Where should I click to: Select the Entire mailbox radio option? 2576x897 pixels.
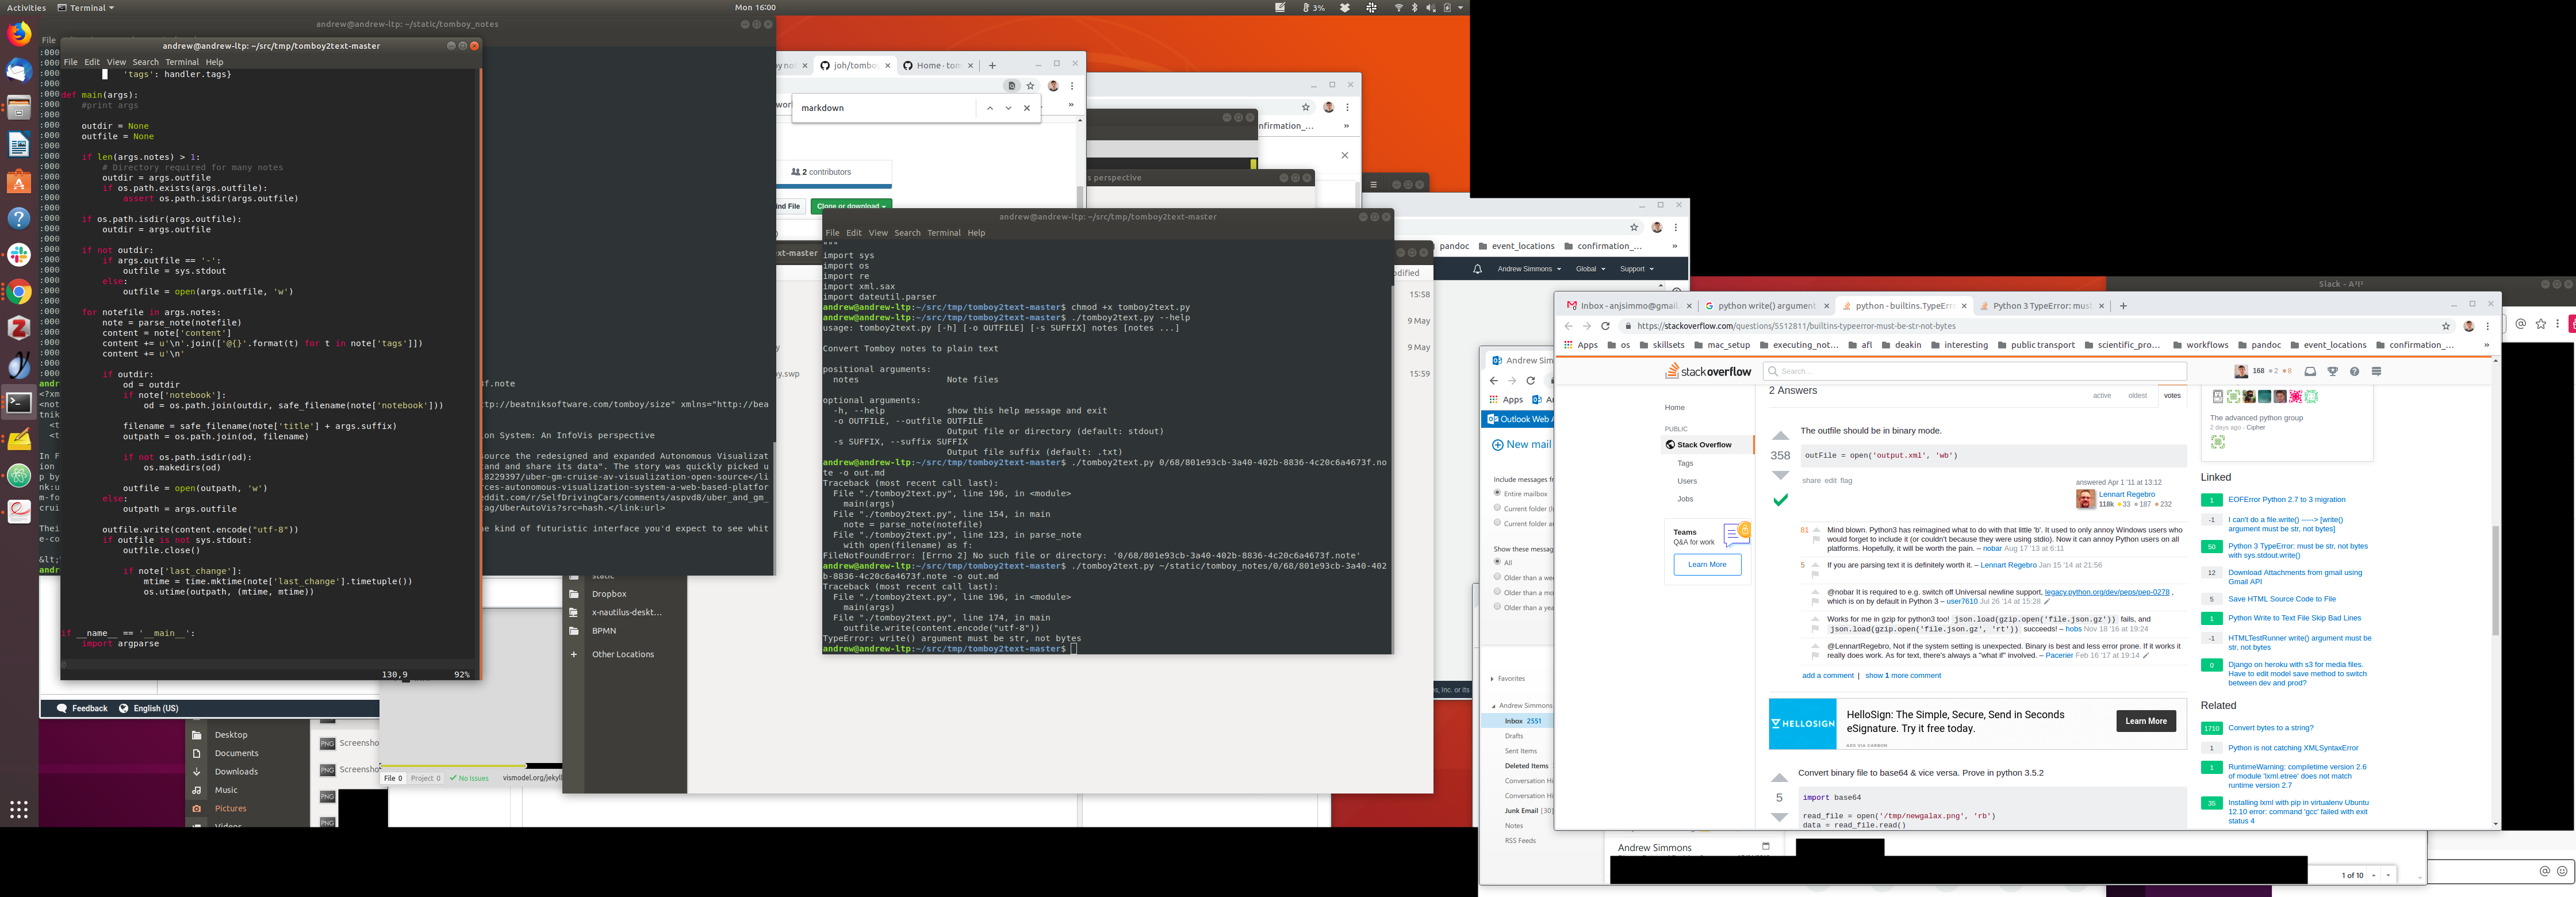[x=1497, y=493]
